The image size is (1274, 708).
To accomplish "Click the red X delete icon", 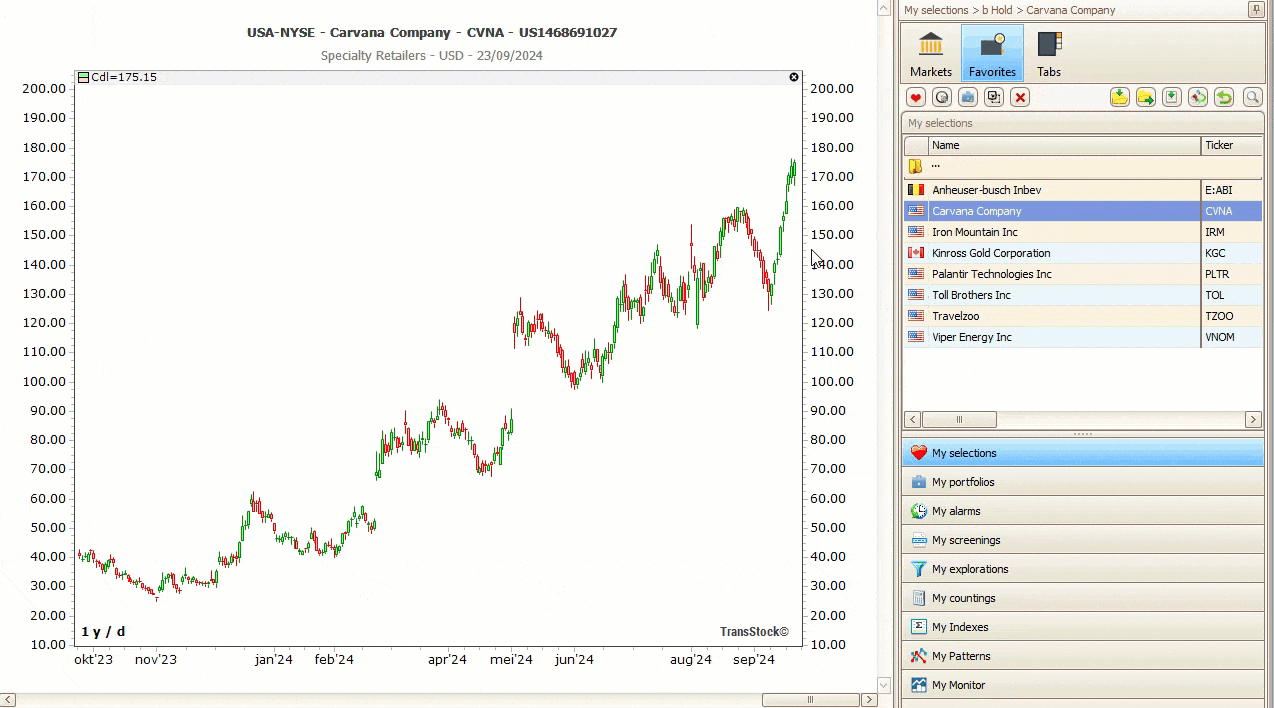I will point(1019,97).
